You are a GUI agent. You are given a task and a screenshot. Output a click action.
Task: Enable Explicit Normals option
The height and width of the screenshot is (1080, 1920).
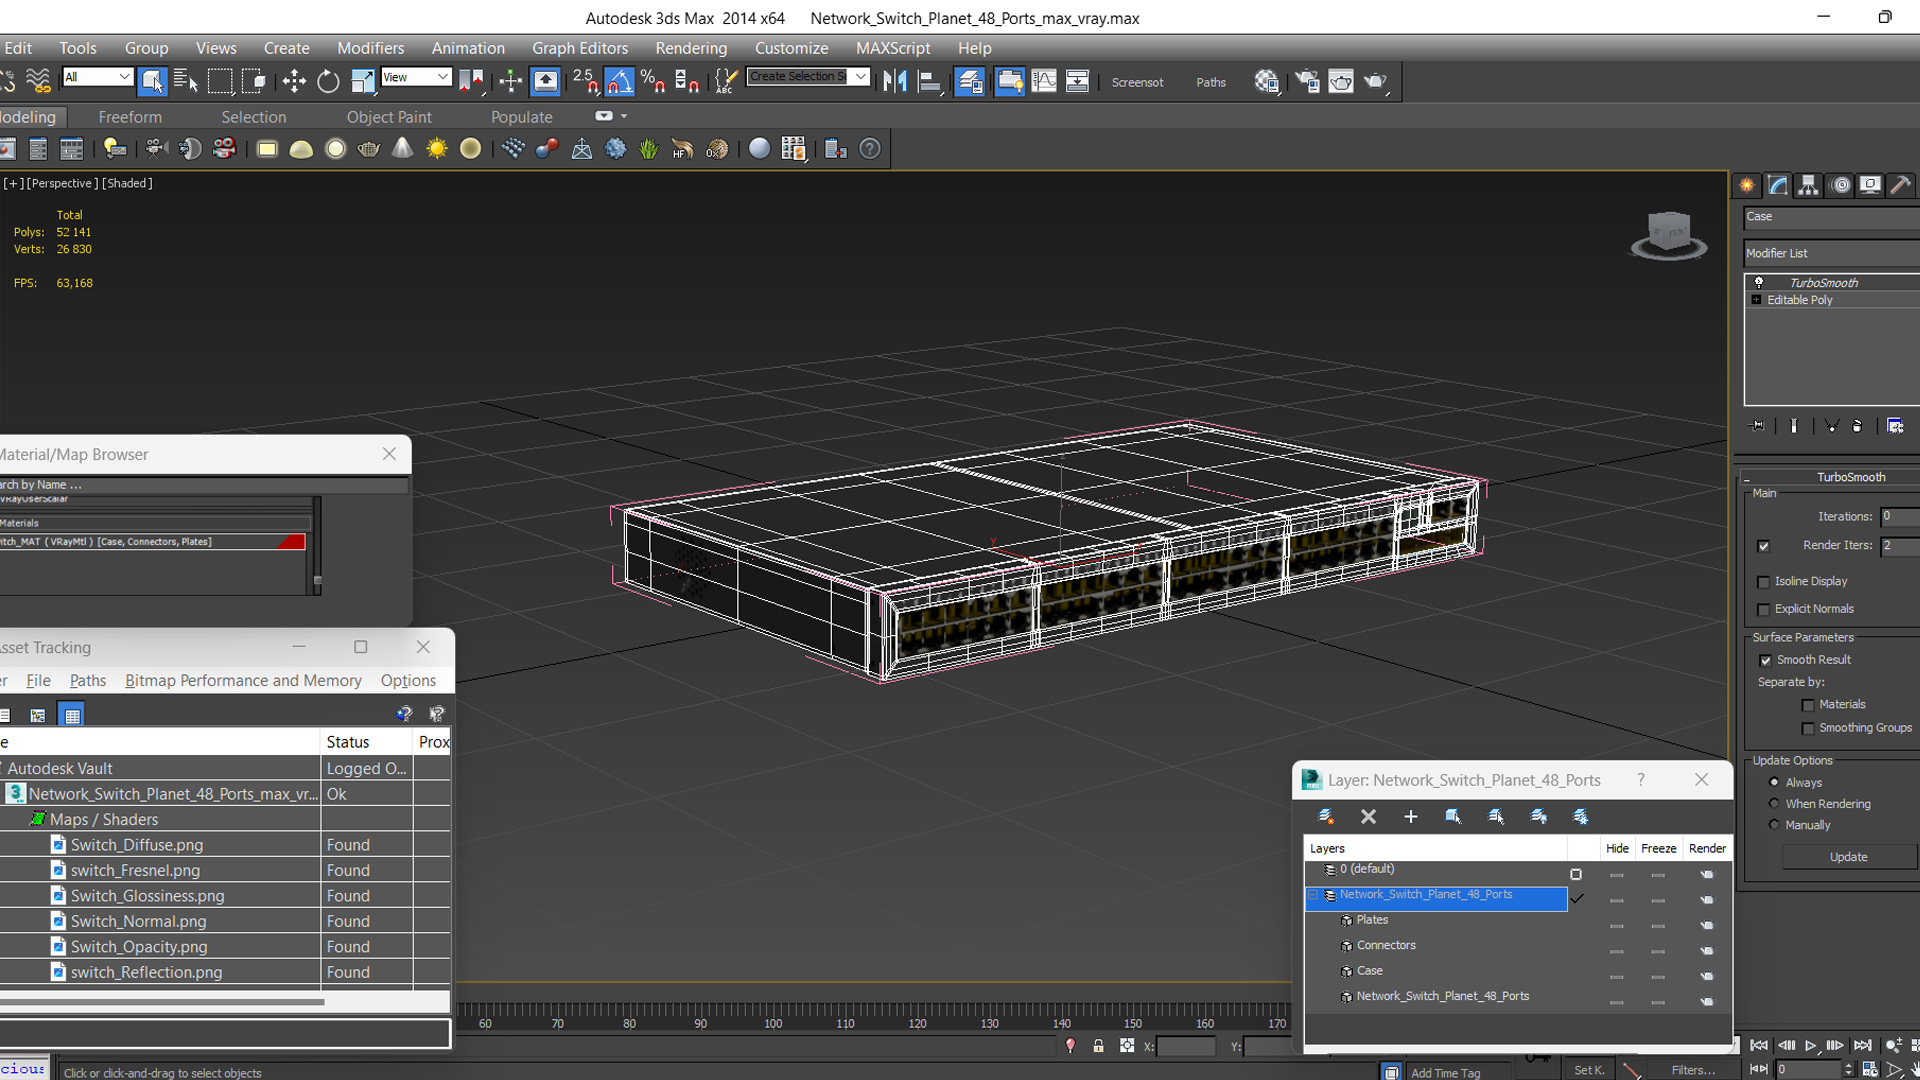click(1763, 608)
